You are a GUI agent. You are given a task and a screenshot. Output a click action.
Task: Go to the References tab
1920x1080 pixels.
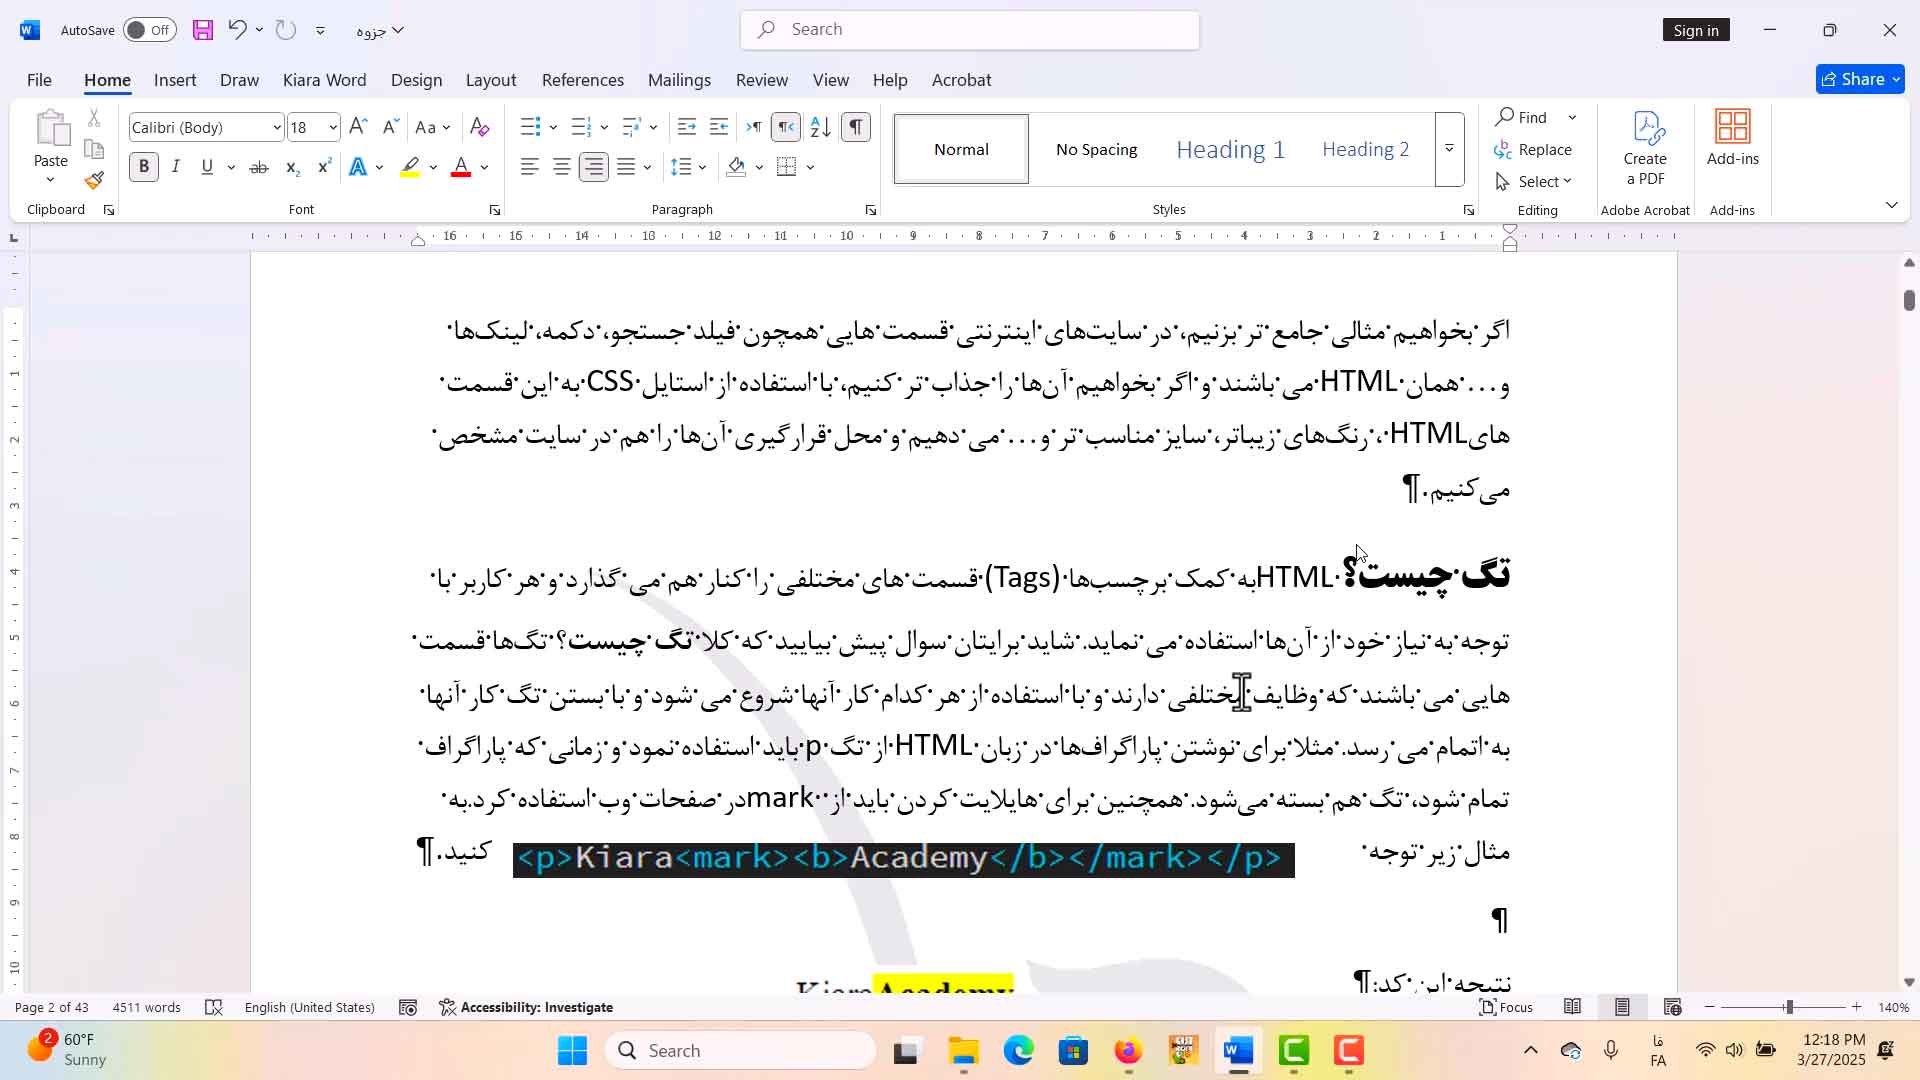tap(583, 80)
